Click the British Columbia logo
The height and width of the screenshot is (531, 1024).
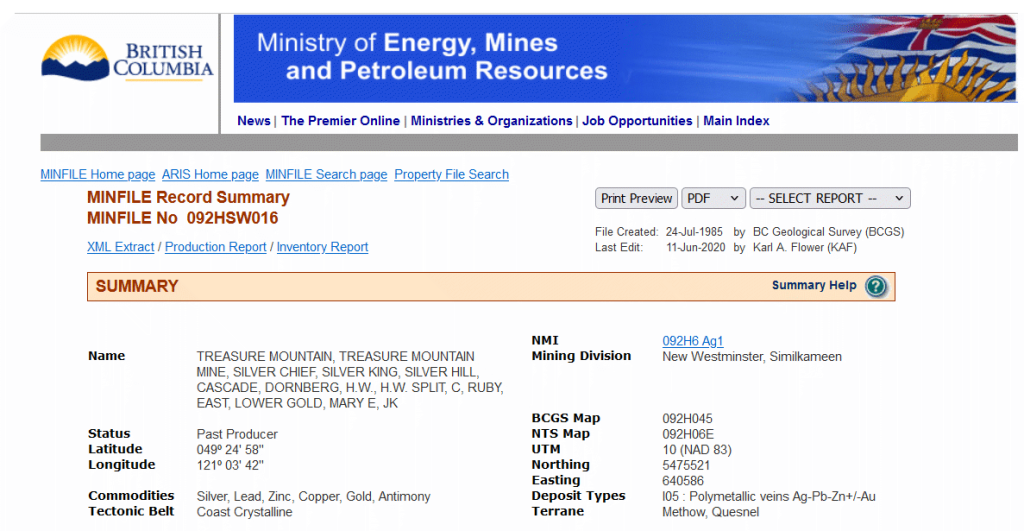127,58
